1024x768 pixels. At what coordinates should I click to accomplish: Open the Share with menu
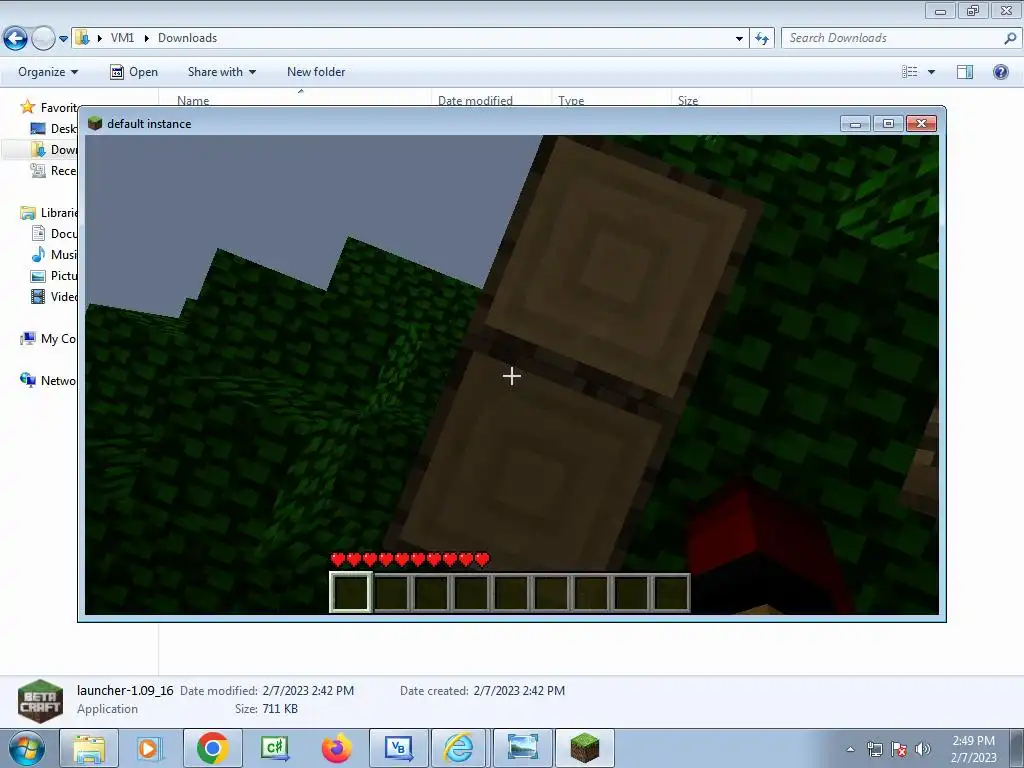click(x=221, y=72)
